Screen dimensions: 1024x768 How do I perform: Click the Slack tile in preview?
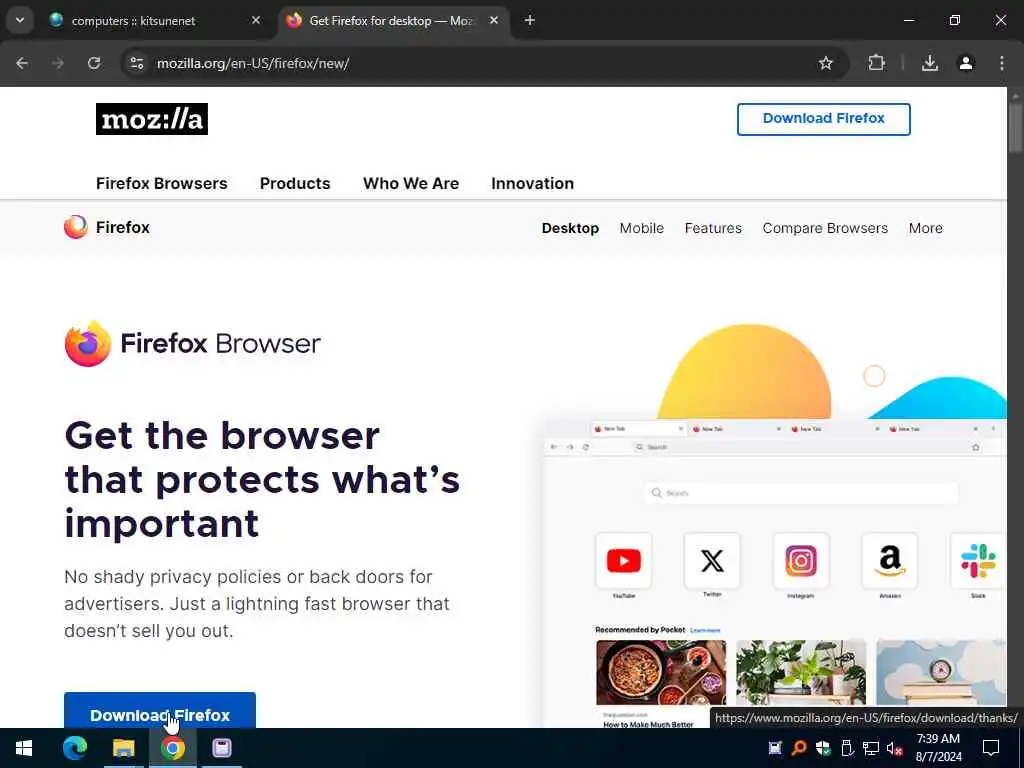(x=978, y=560)
